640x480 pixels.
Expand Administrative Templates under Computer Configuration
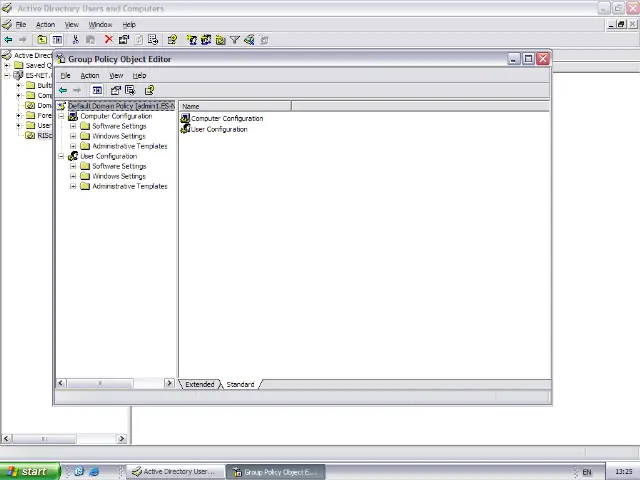click(73, 146)
